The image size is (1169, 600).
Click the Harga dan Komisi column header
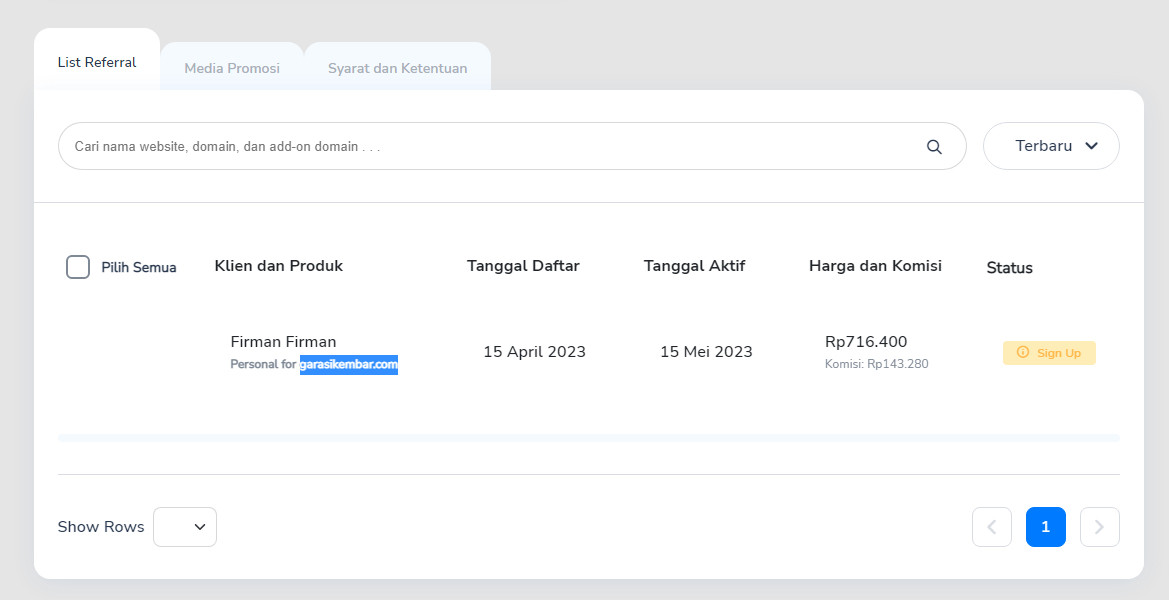[x=875, y=266]
